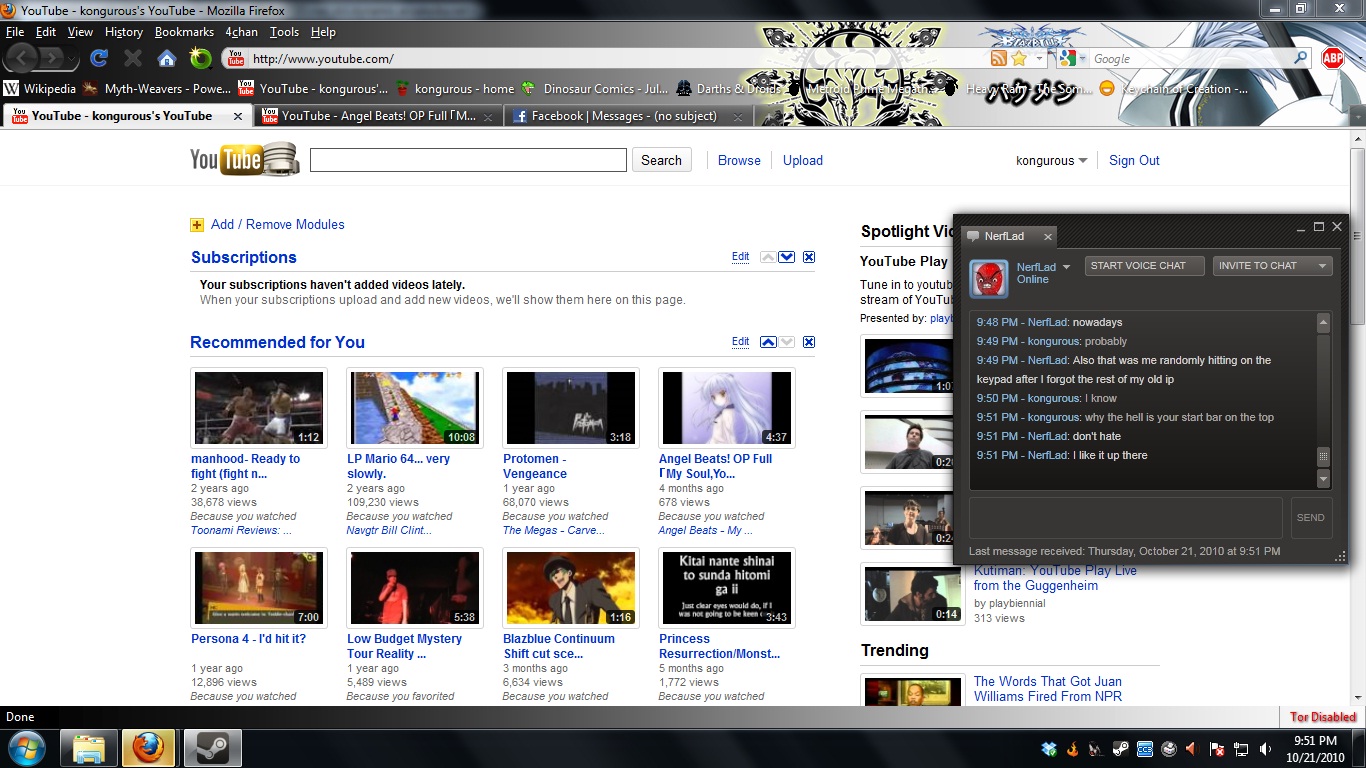Screen dimensions: 1366x768
Task: Click the Steam icon in system tray
Action: point(1121,749)
